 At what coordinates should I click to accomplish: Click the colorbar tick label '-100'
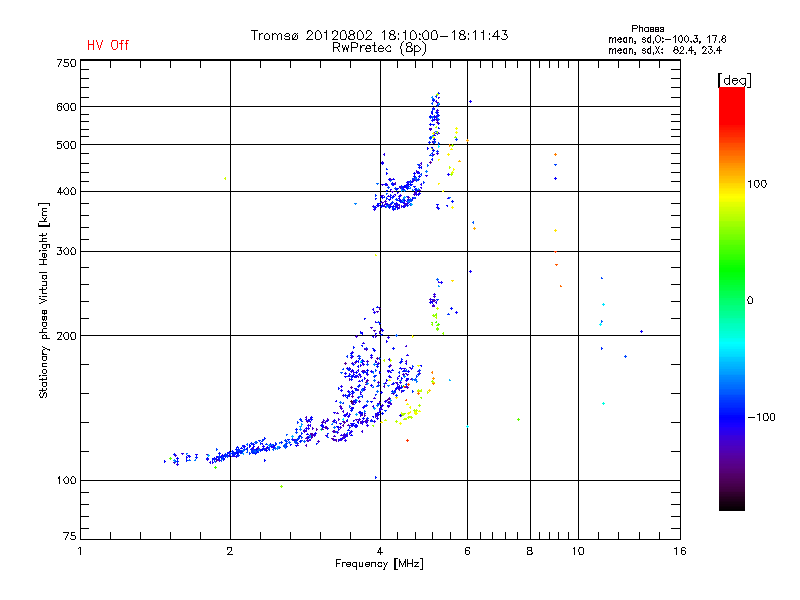click(x=761, y=417)
